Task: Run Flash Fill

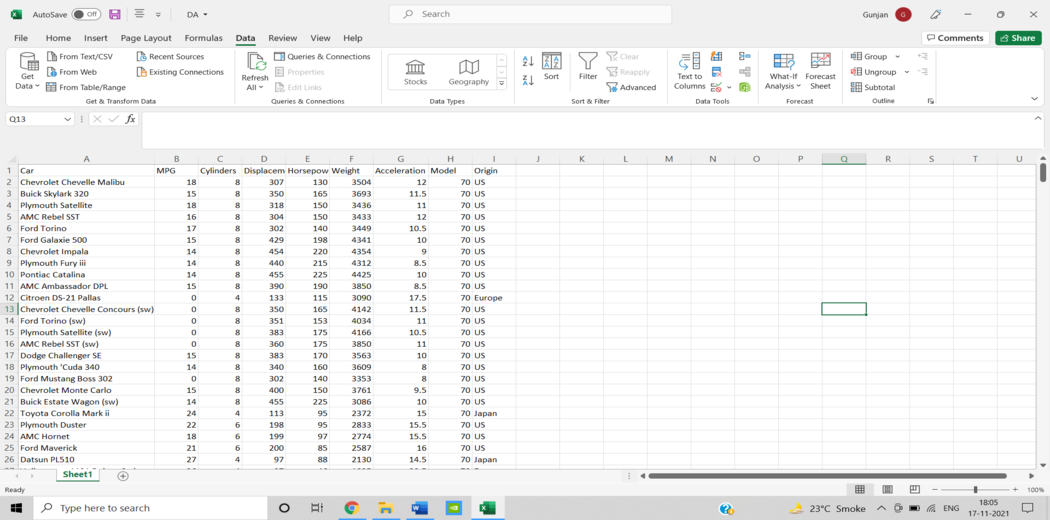Action: point(717,57)
